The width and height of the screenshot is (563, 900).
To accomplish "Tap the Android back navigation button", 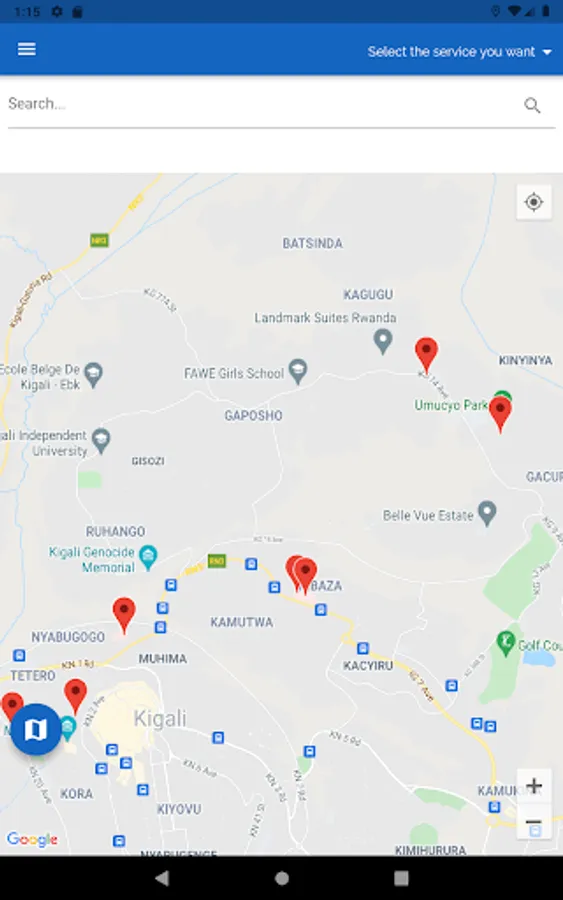I will click(x=162, y=878).
